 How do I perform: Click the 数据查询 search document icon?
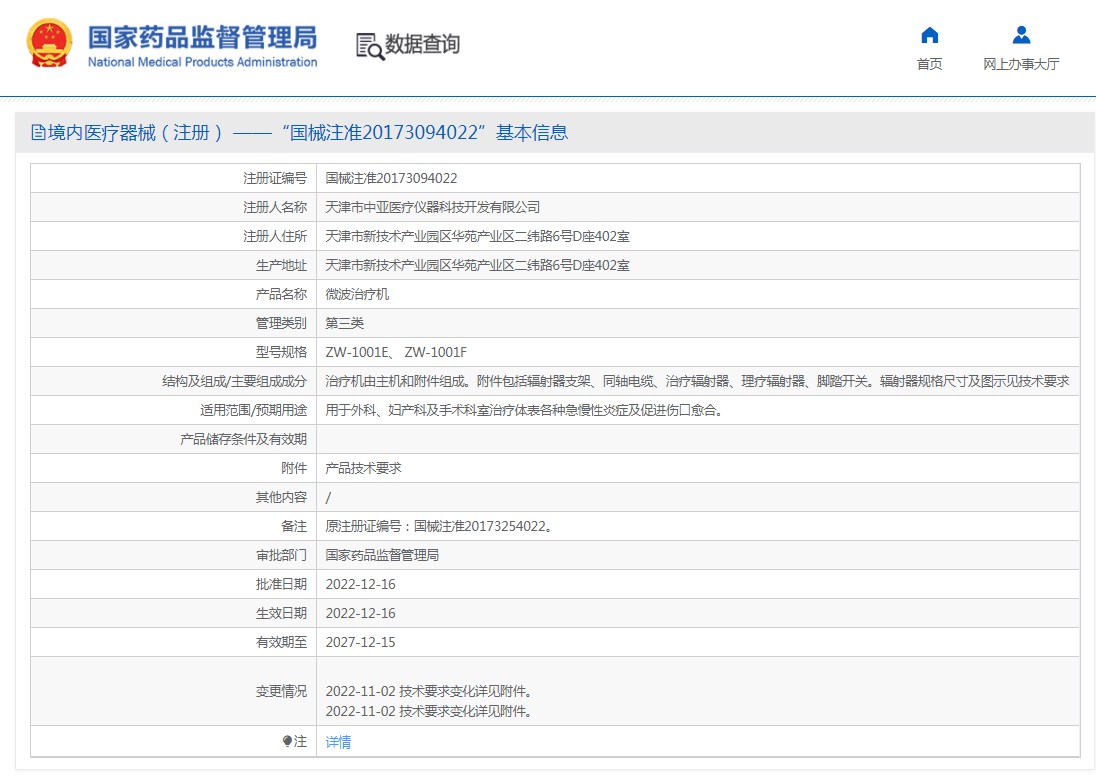click(370, 46)
